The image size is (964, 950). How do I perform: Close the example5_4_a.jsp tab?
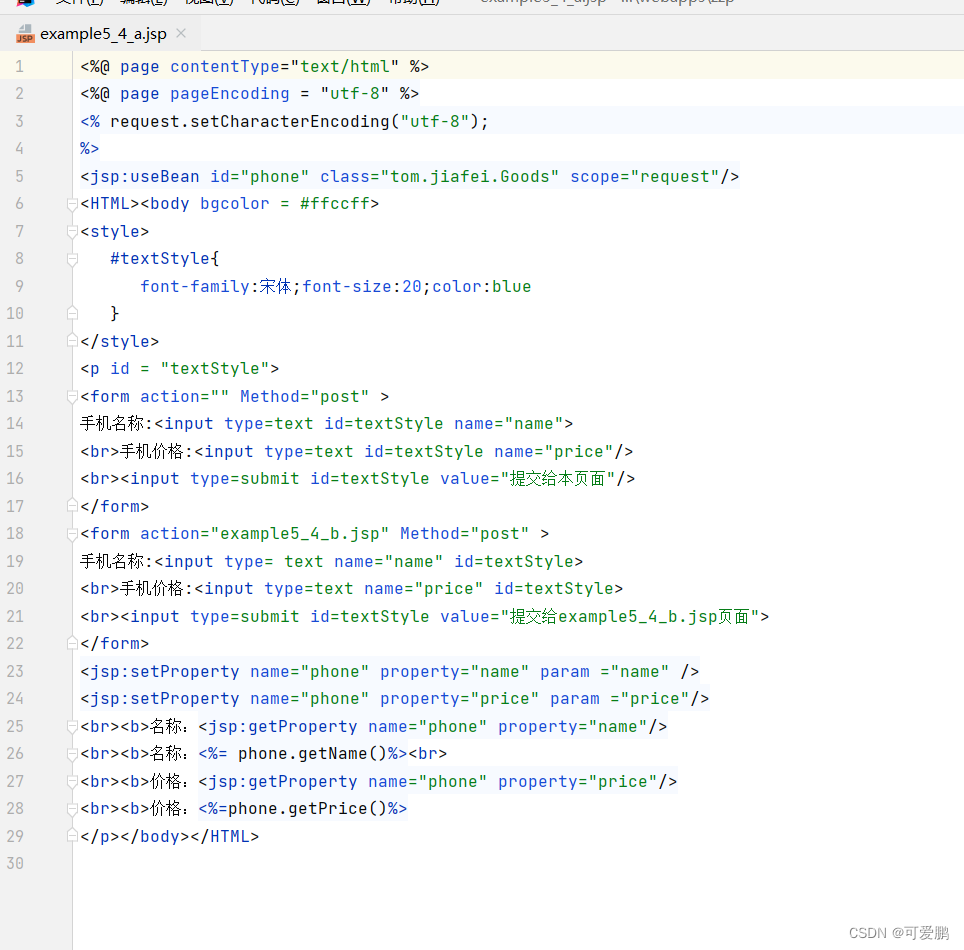(x=181, y=33)
